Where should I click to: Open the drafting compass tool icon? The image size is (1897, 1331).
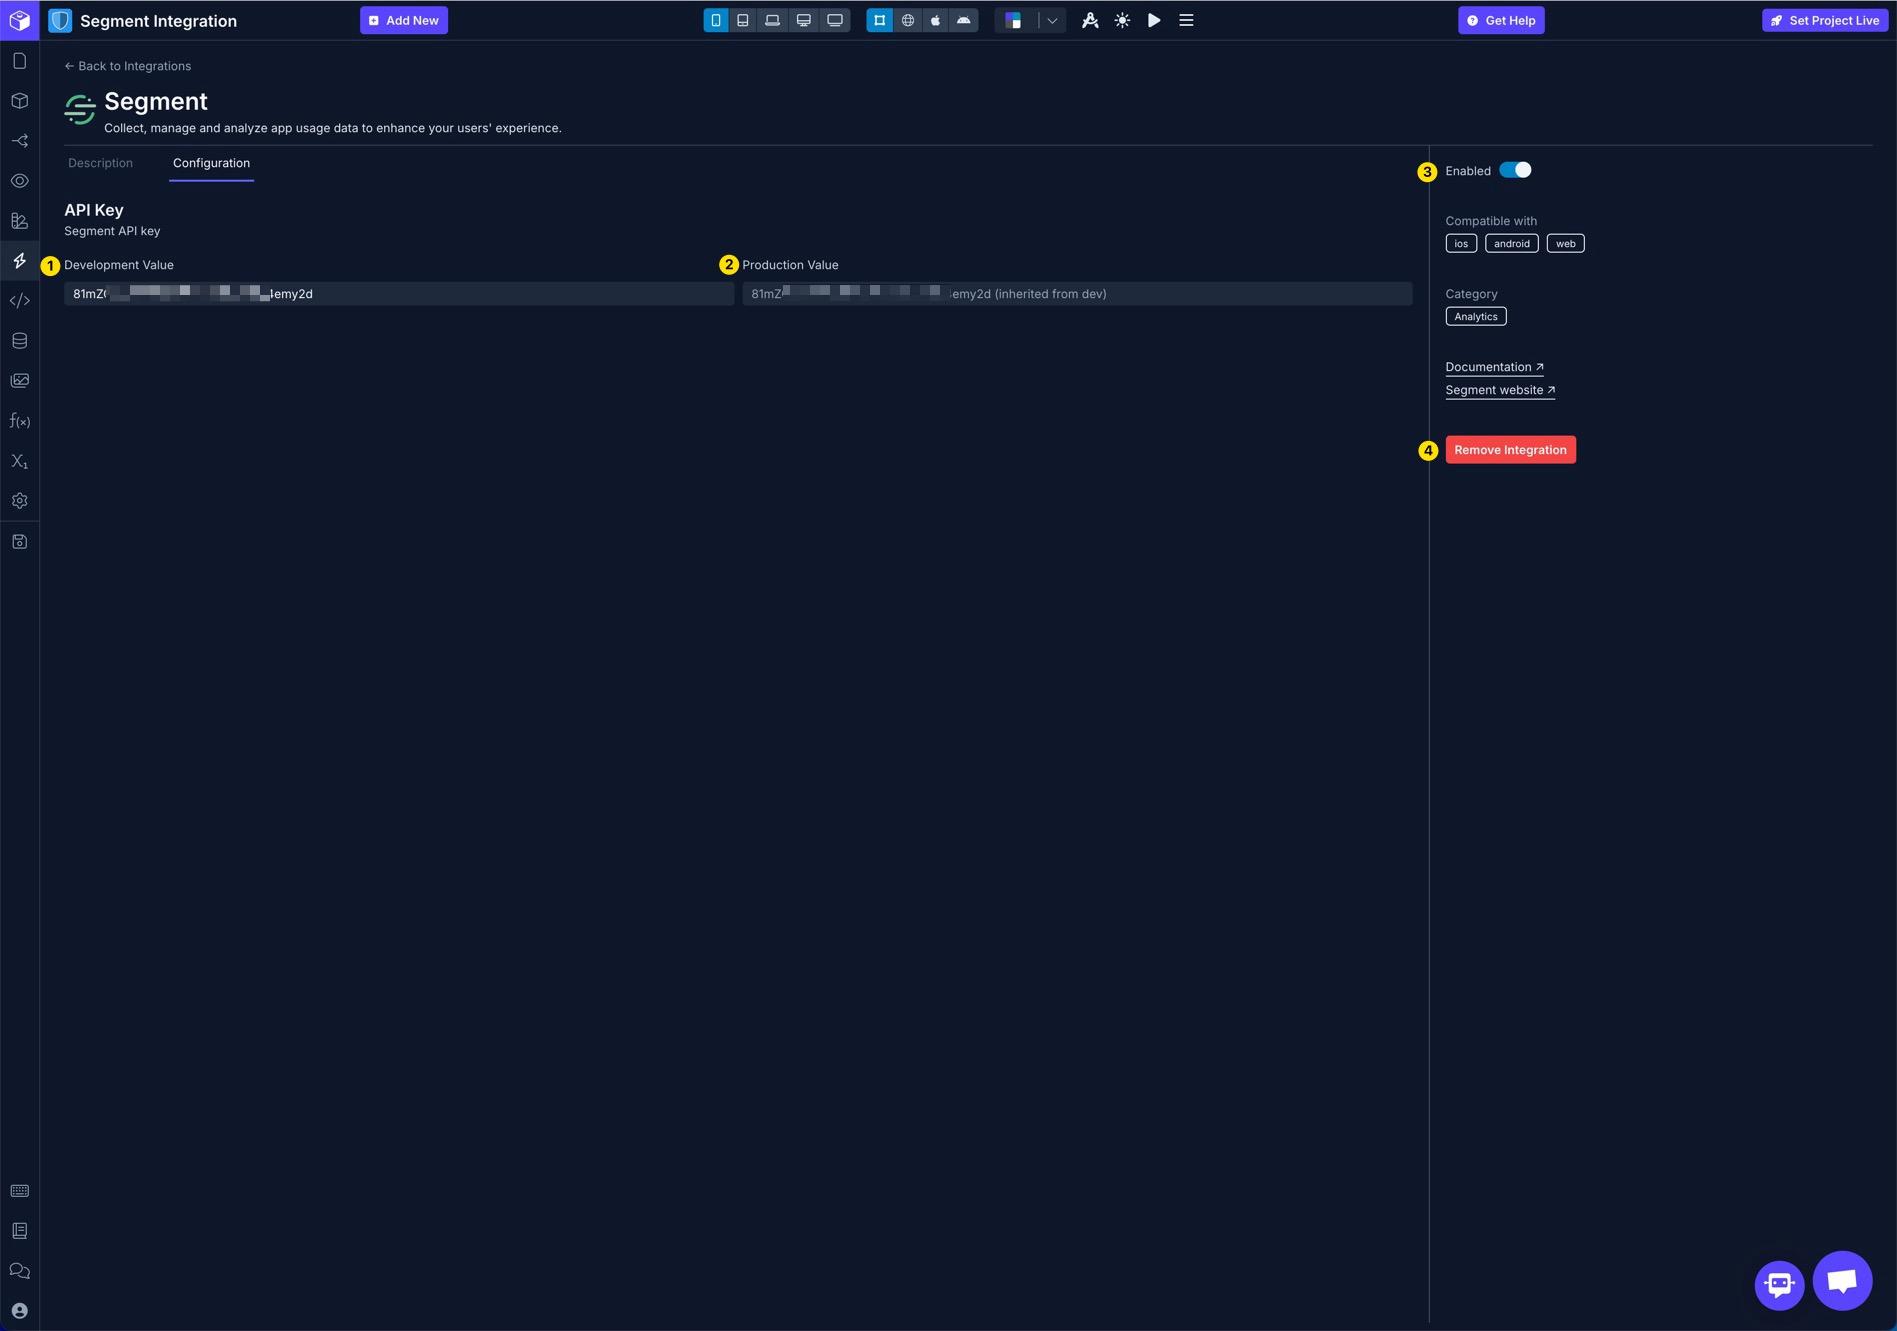pos(1090,20)
